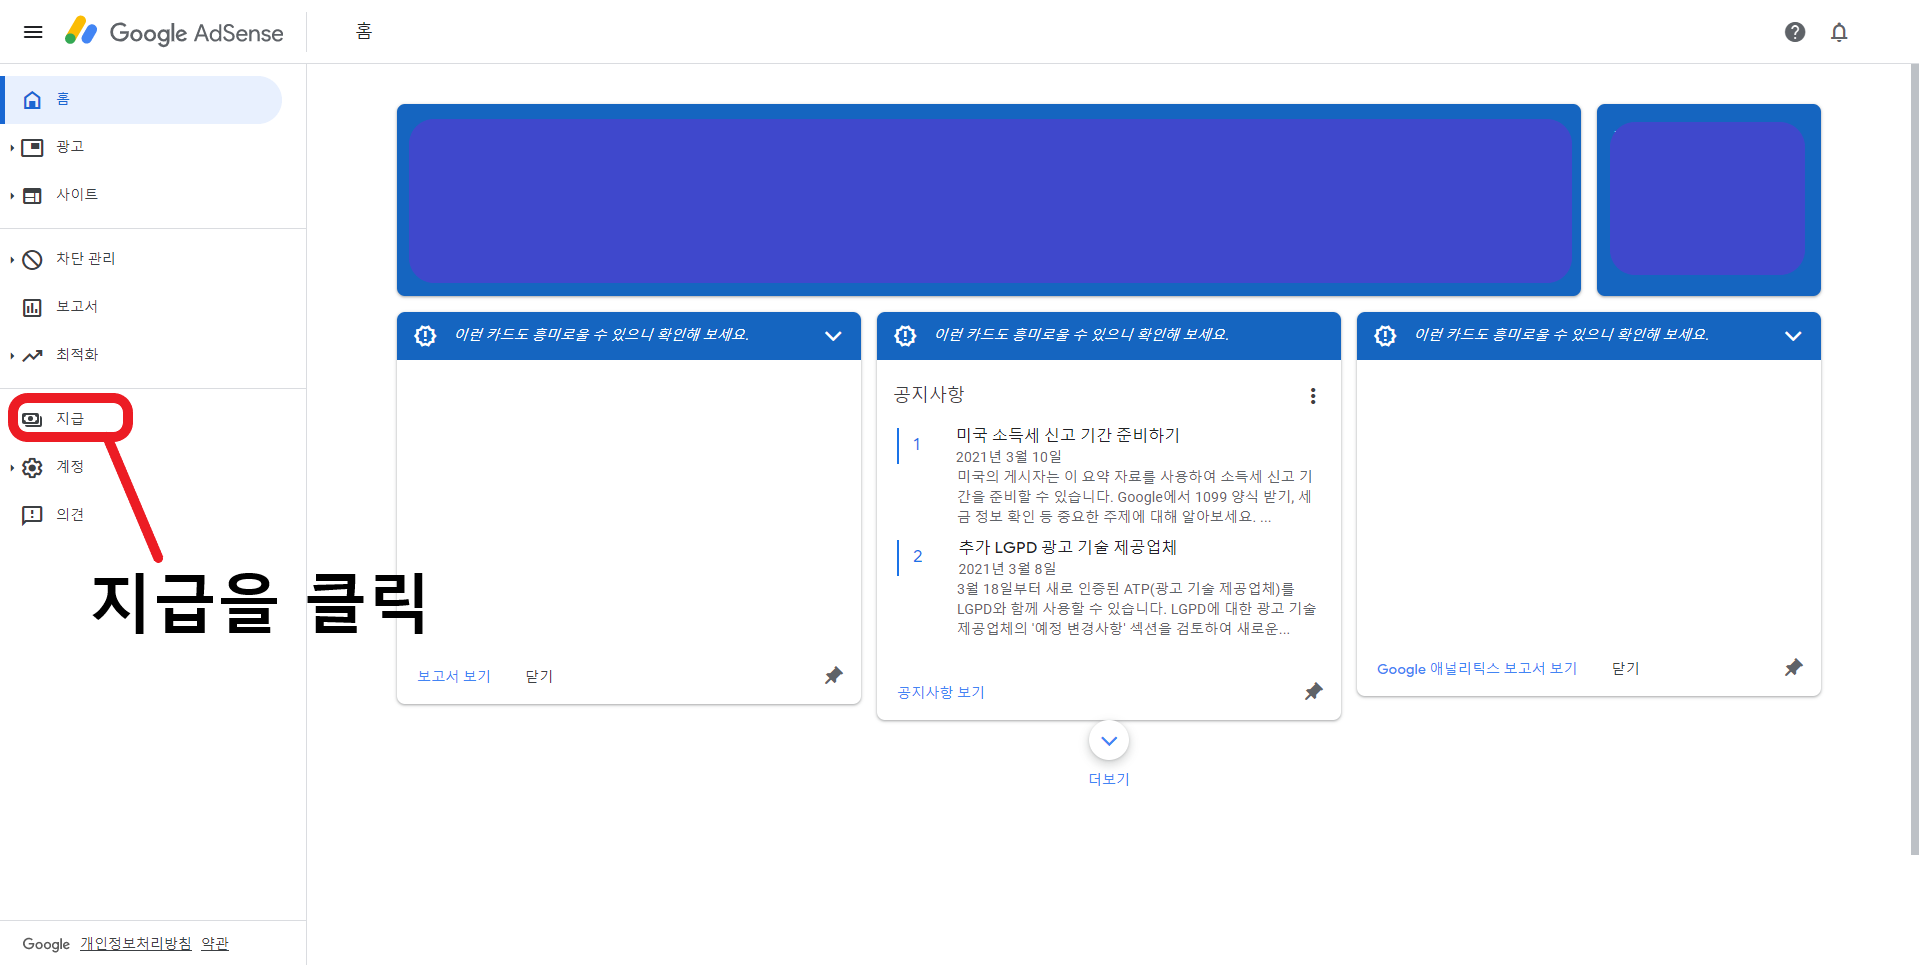Image resolution: width=1919 pixels, height=965 pixels.
Task: Click the 광고 ads icon
Action: 32,148
